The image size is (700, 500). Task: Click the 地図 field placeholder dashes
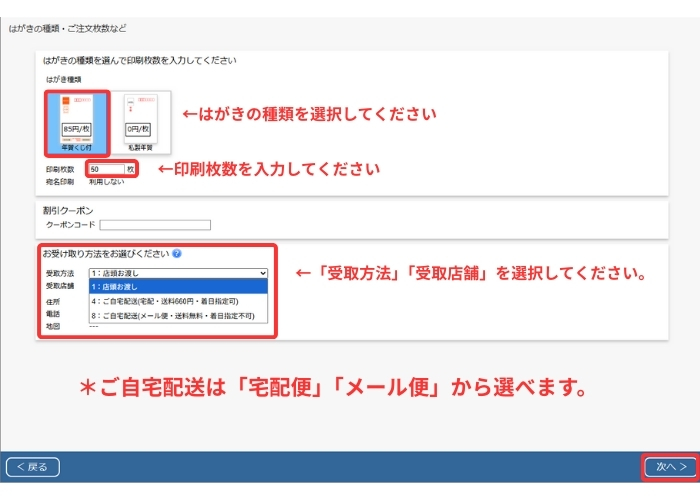[x=94, y=326]
